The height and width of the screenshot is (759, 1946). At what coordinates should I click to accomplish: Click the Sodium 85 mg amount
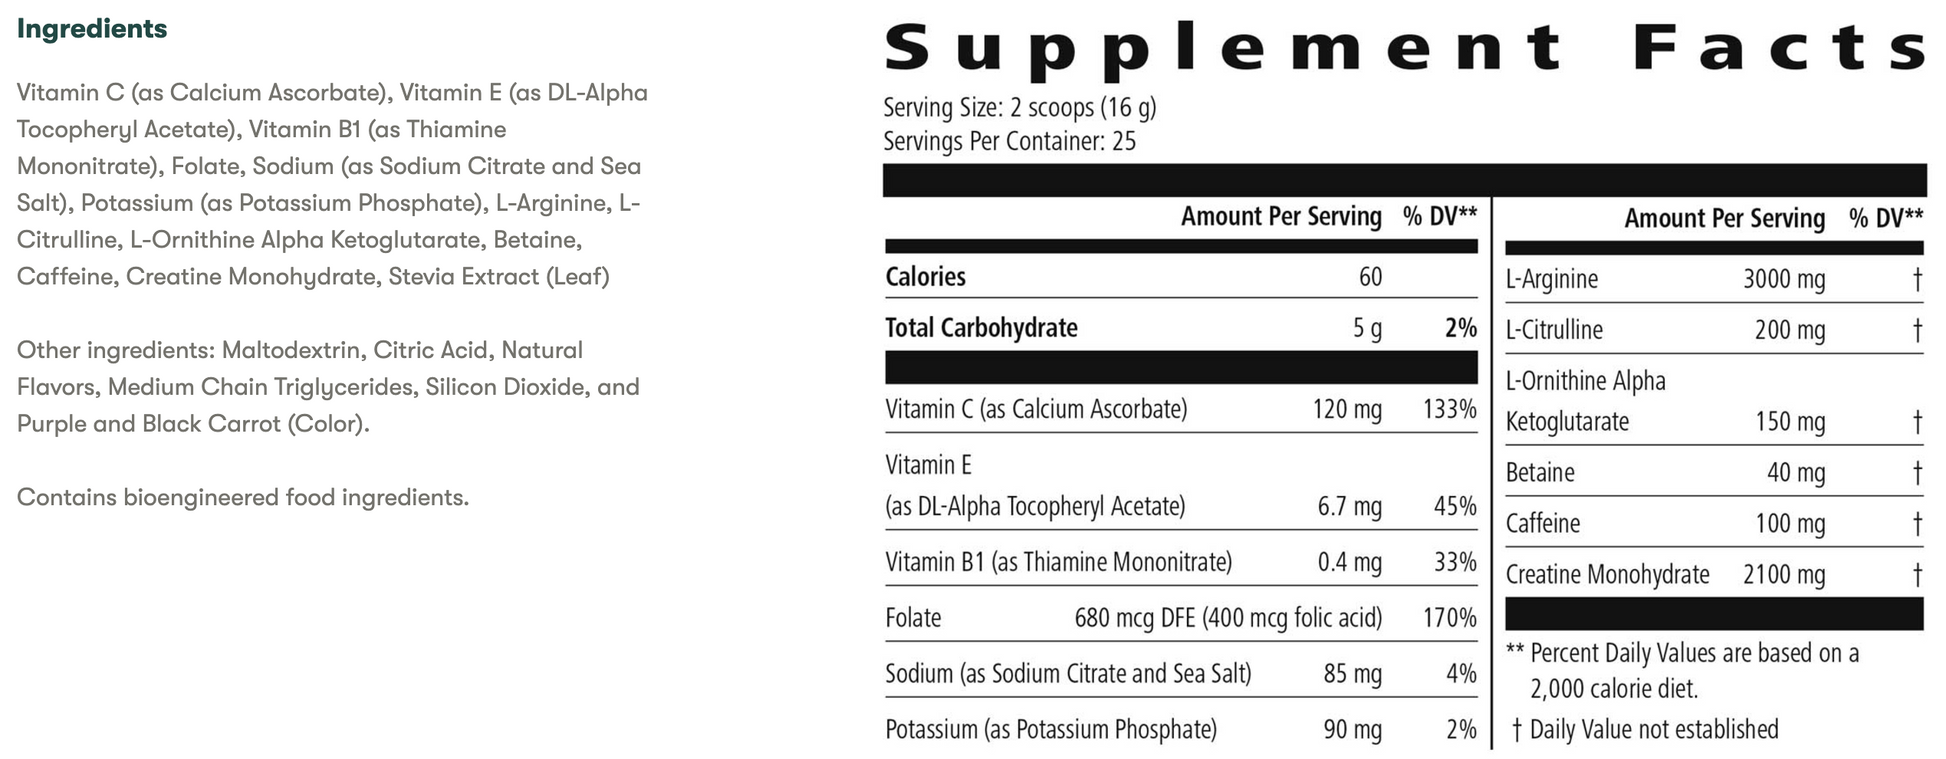click(1352, 674)
